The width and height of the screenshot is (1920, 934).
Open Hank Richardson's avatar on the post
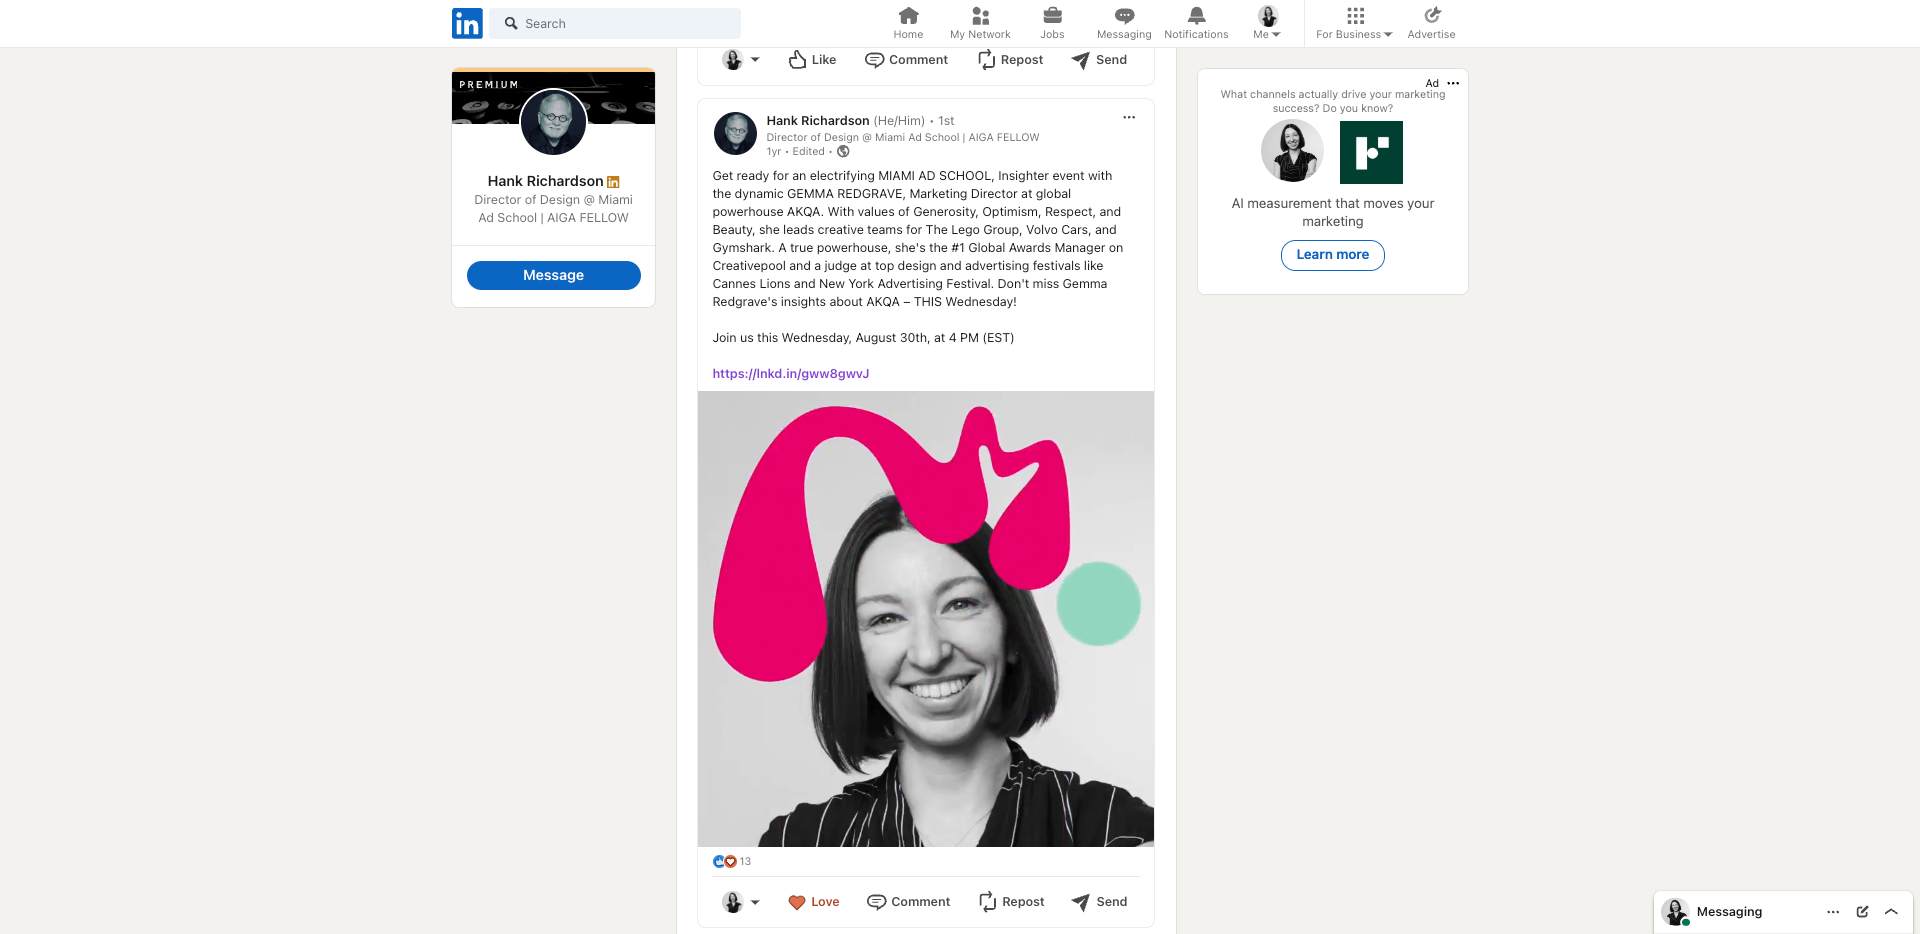735,133
